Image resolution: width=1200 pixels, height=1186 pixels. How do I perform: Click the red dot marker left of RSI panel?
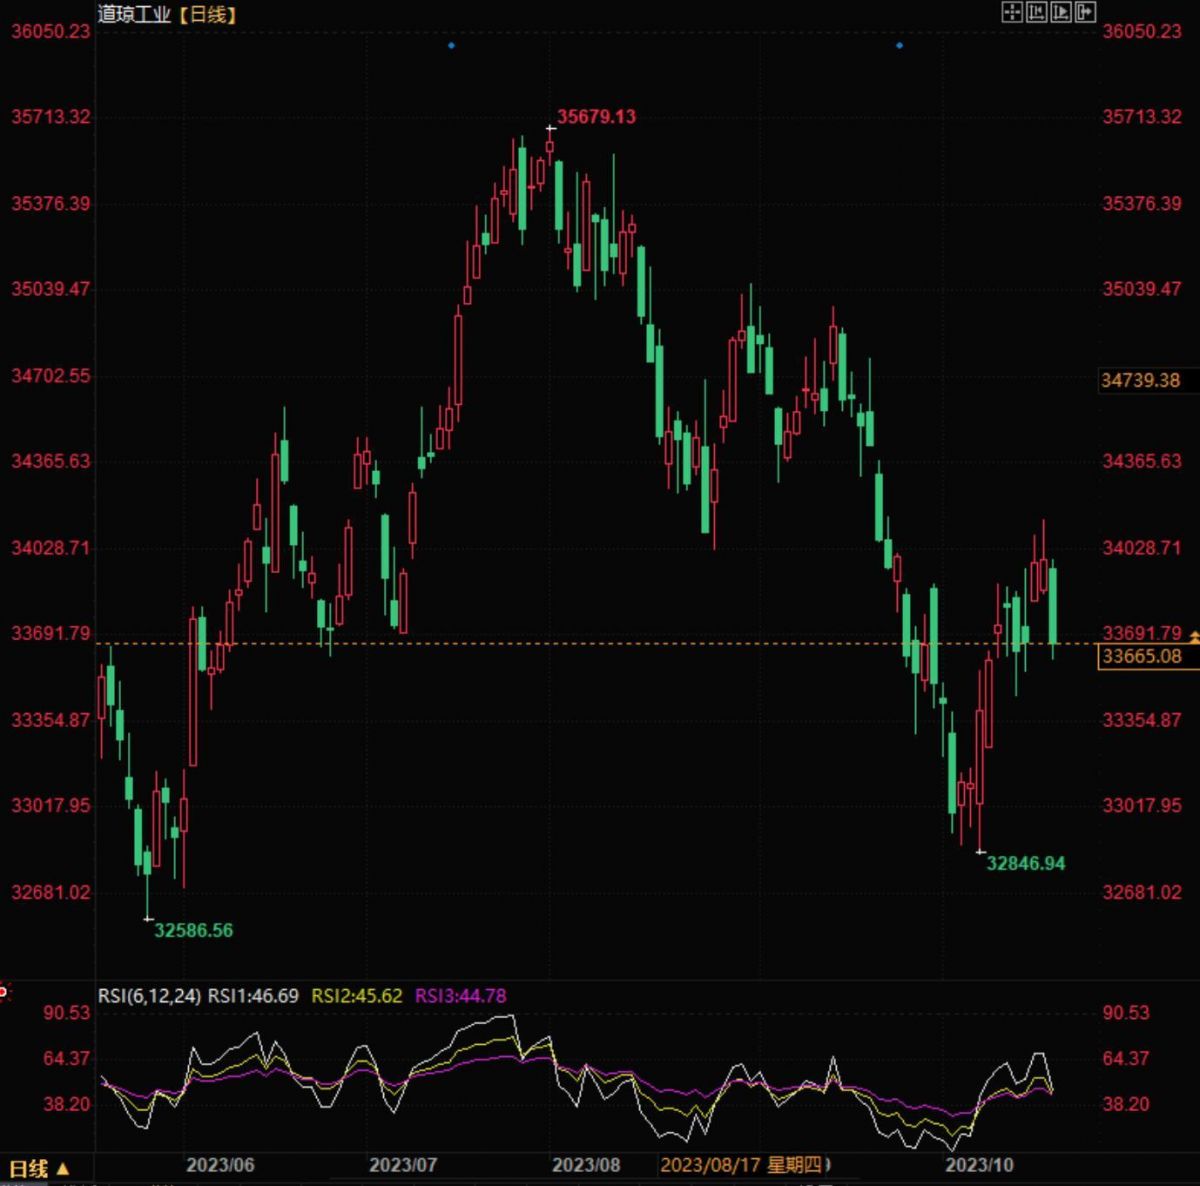pos(3,992)
